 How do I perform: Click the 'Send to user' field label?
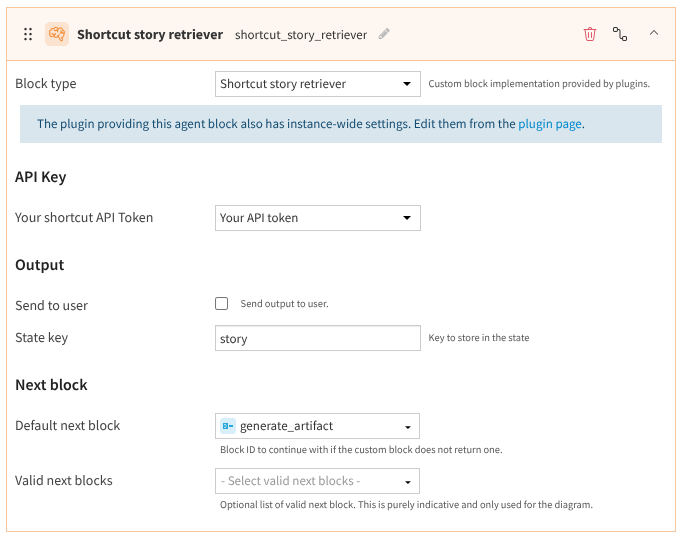tap(52, 305)
